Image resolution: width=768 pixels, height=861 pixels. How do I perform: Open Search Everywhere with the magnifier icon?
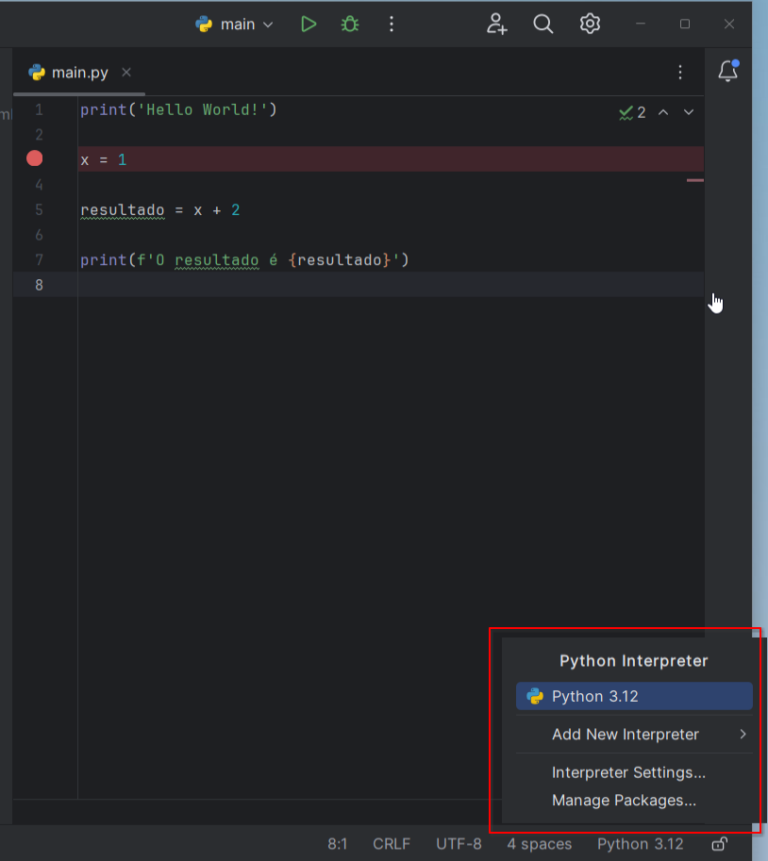click(543, 23)
